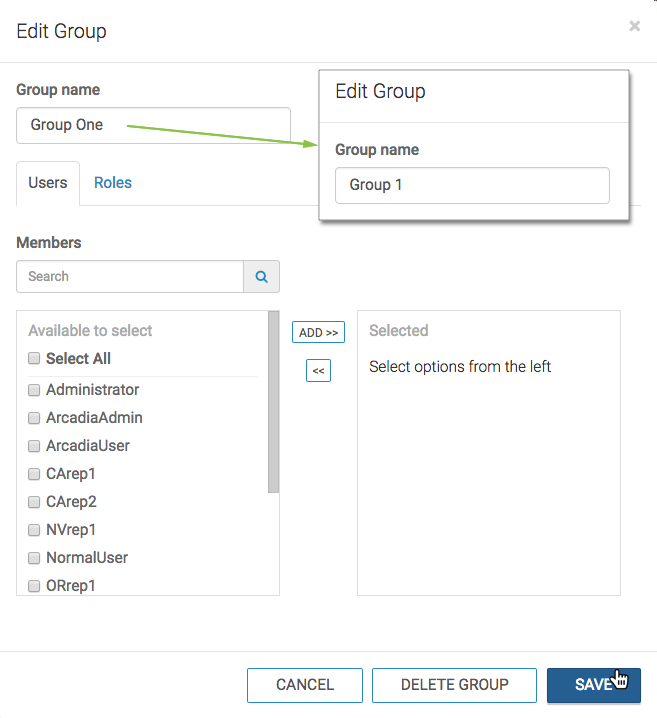
Task: Click the ADD >> button
Action: pyautogui.click(x=318, y=332)
